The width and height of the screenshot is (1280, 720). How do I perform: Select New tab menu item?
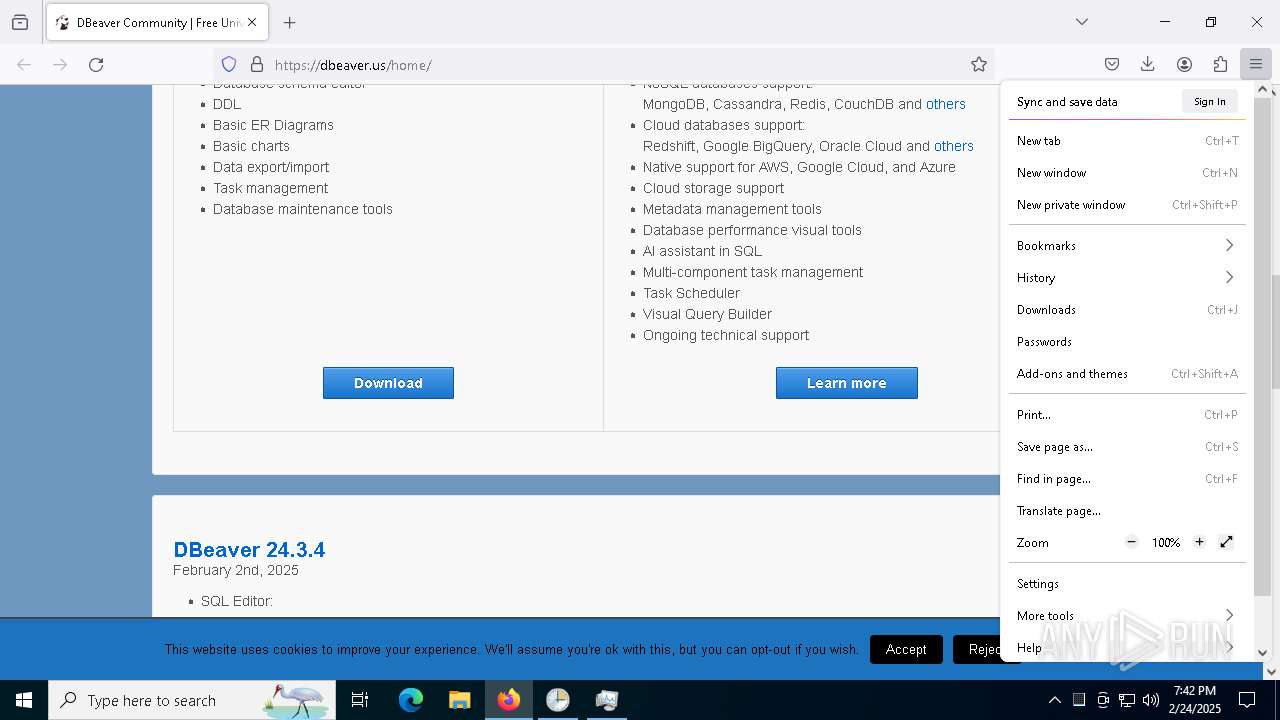point(1127,141)
